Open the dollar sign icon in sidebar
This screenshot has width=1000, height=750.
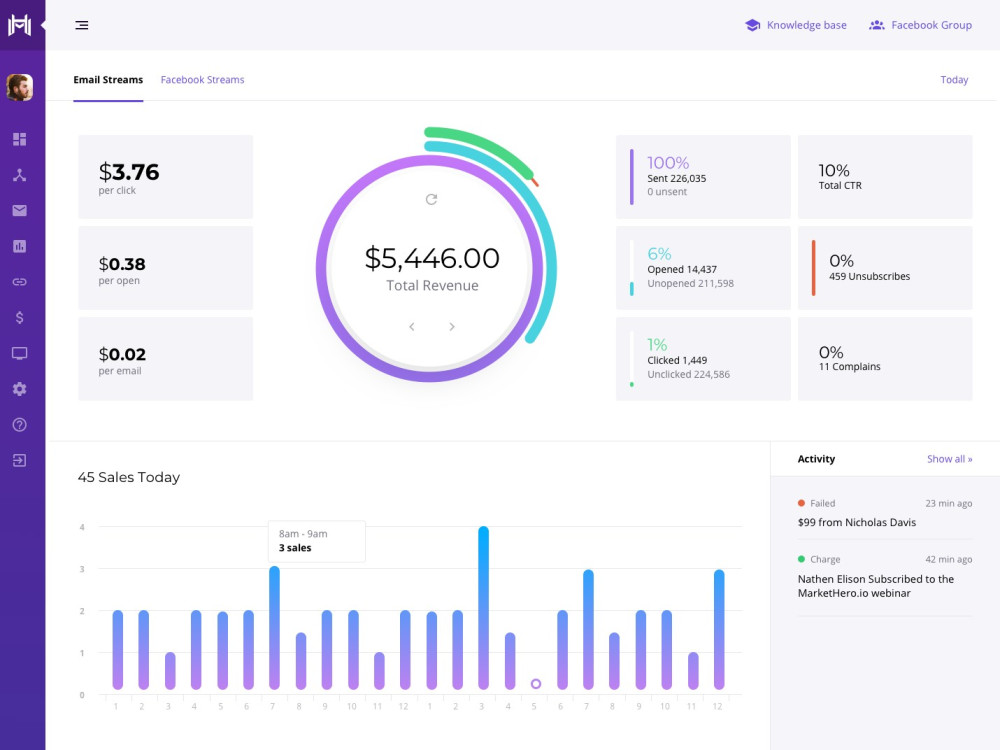tap(20, 318)
